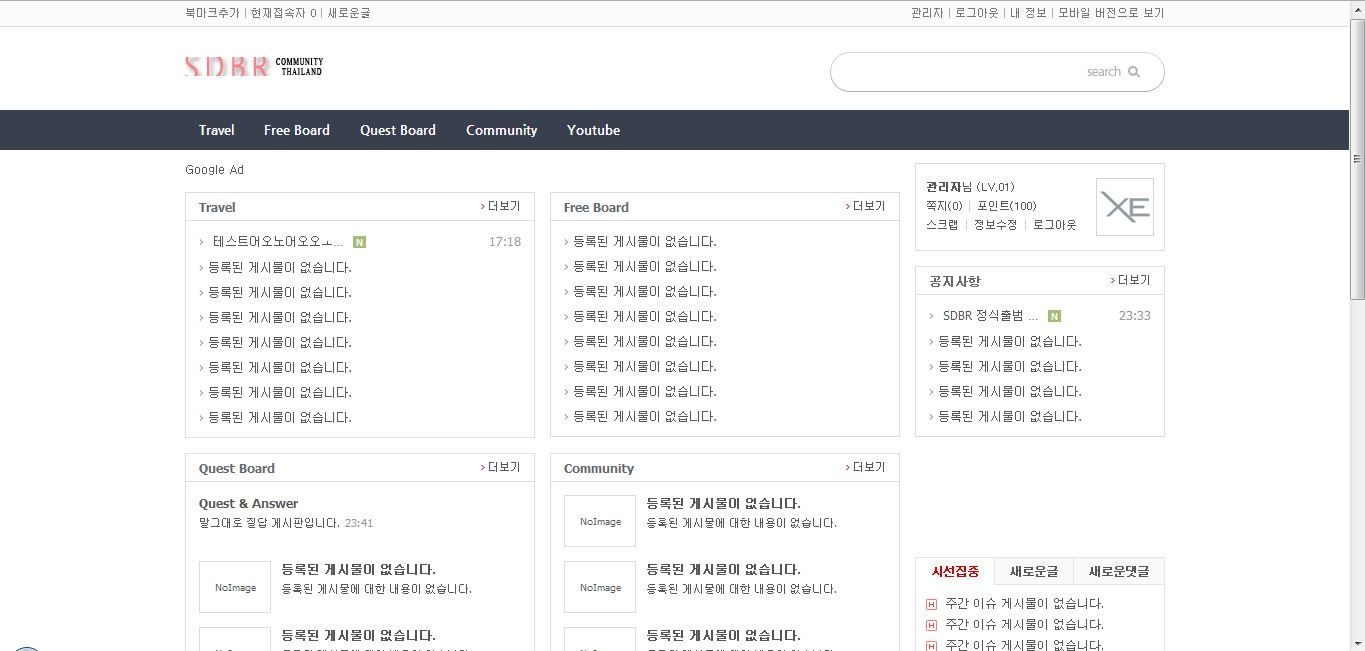
Task: Go to Youtube in navigation bar
Action: pyautogui.click(x=593, y=130)
